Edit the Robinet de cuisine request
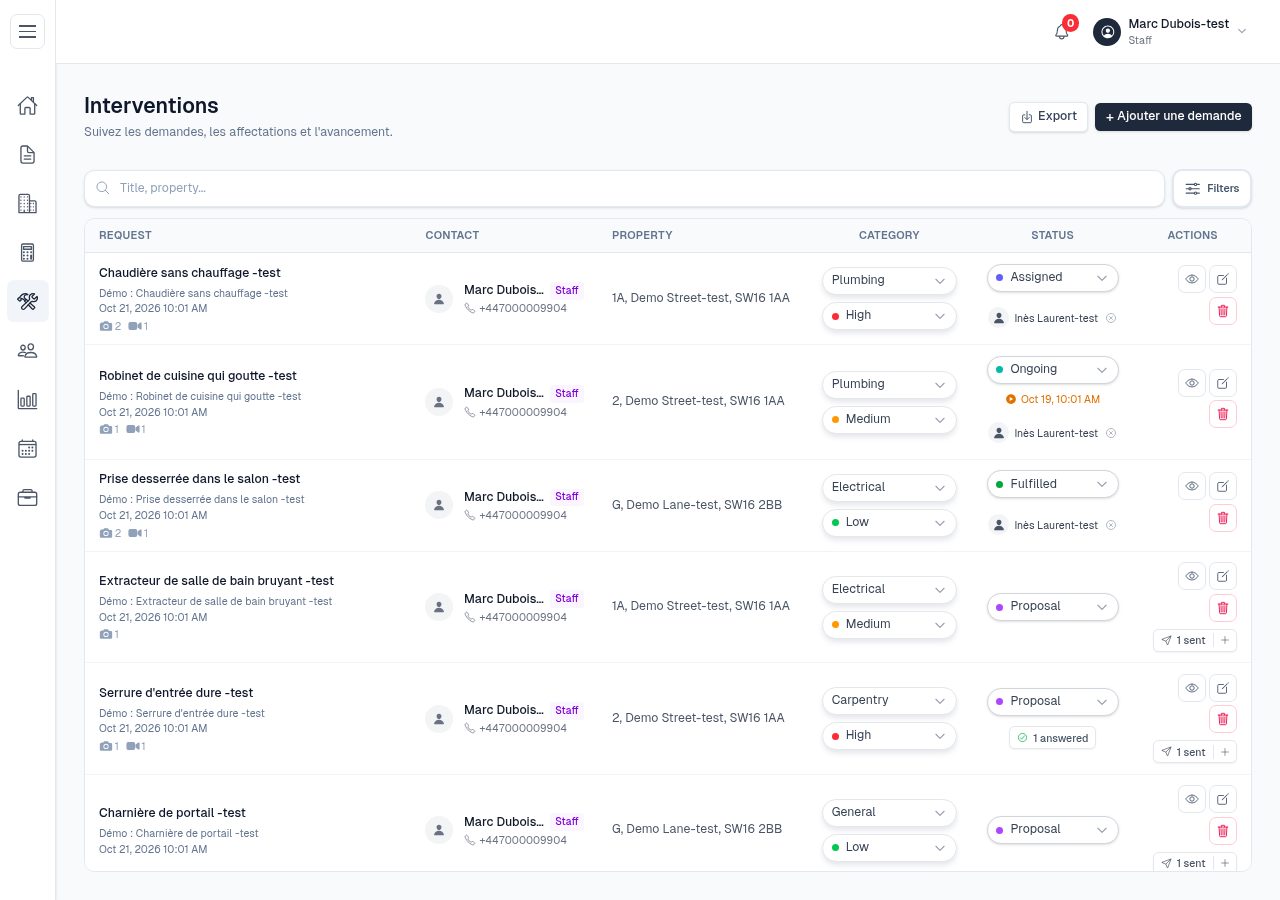The width and height of the screenshot is (1280, 900). [1222, 383]
